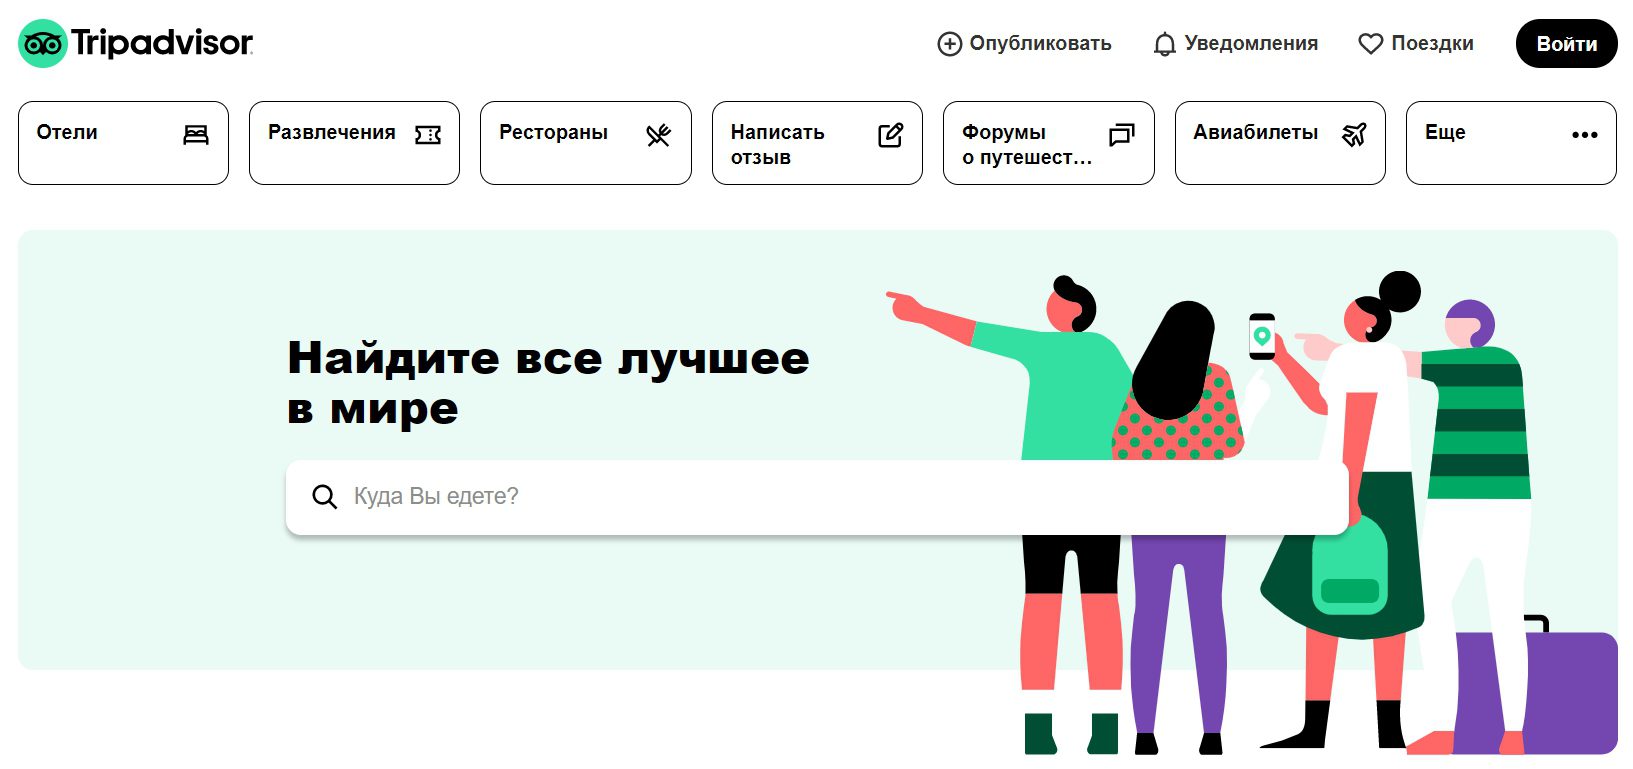Focus the Куда Вы едете? search field
The width and height of the screenshot is (1633, 769).
(x=817, y=497)
